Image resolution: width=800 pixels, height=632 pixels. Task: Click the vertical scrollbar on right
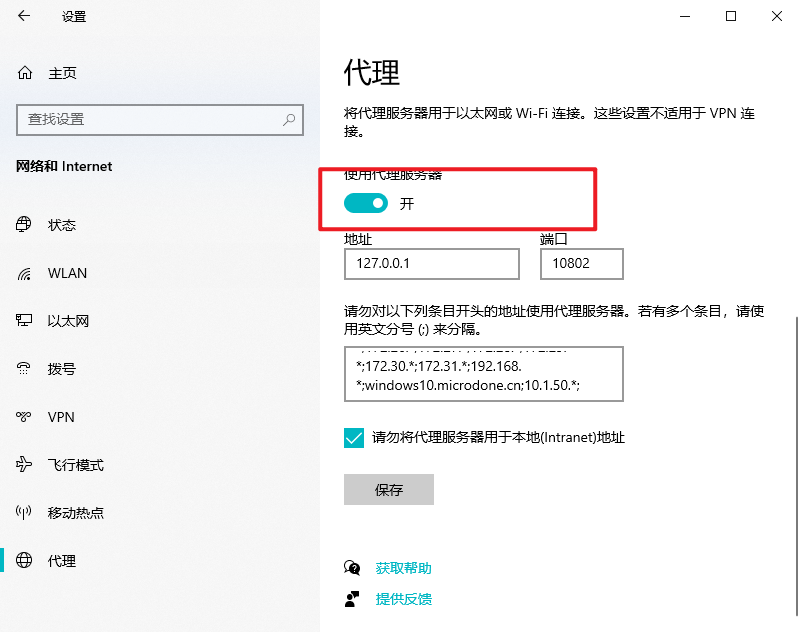[796, 467]
